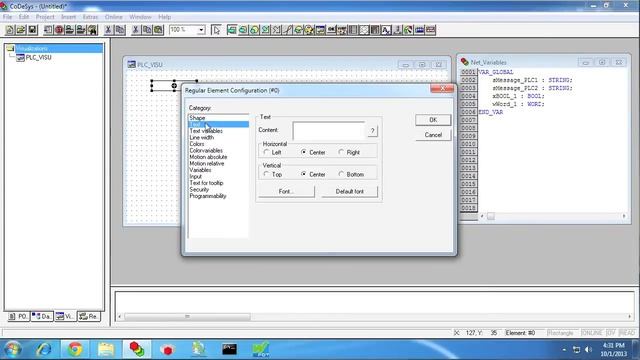
Task: Click the New file toolbar icon
Action: pos(10,30)
